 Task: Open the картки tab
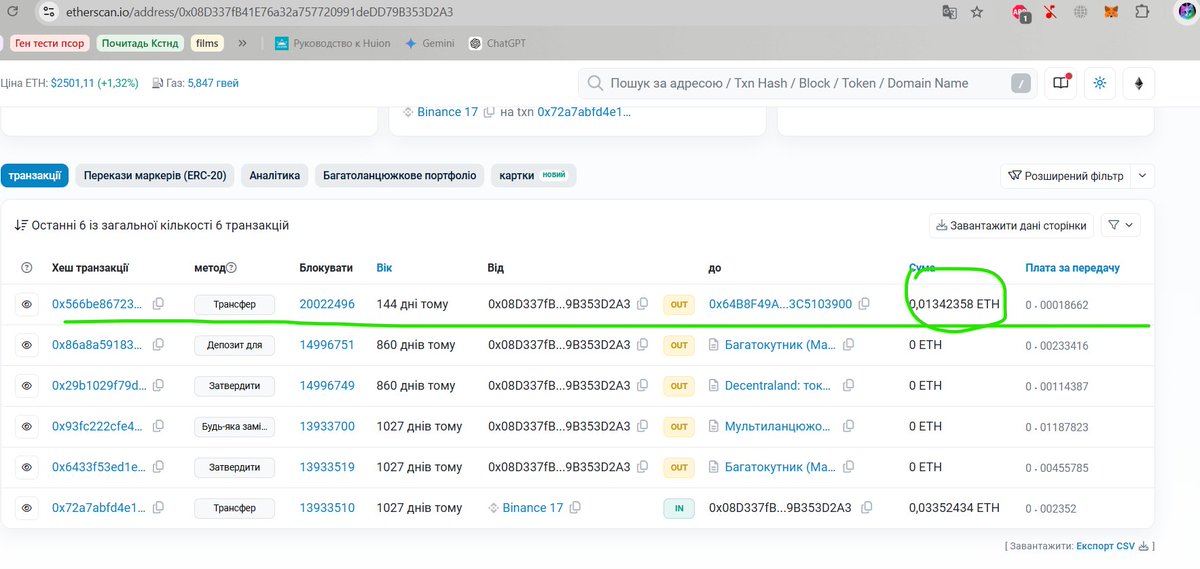[533, 176]
